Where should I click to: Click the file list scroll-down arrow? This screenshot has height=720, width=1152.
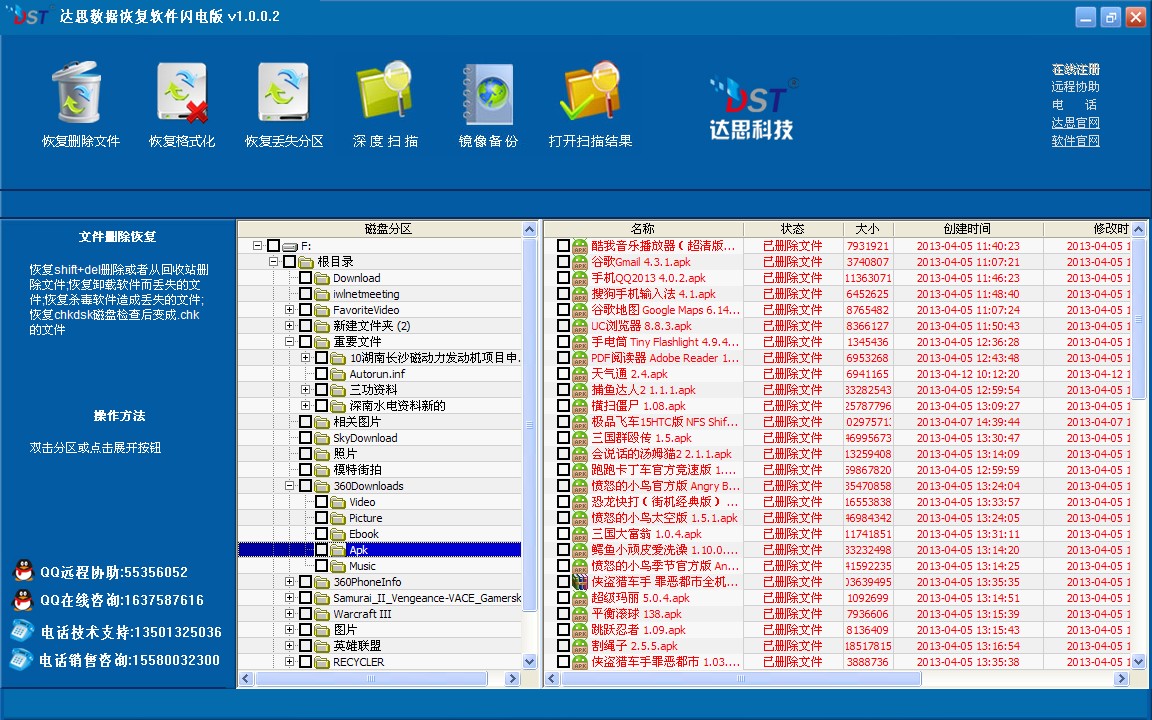pos(1139,662)
